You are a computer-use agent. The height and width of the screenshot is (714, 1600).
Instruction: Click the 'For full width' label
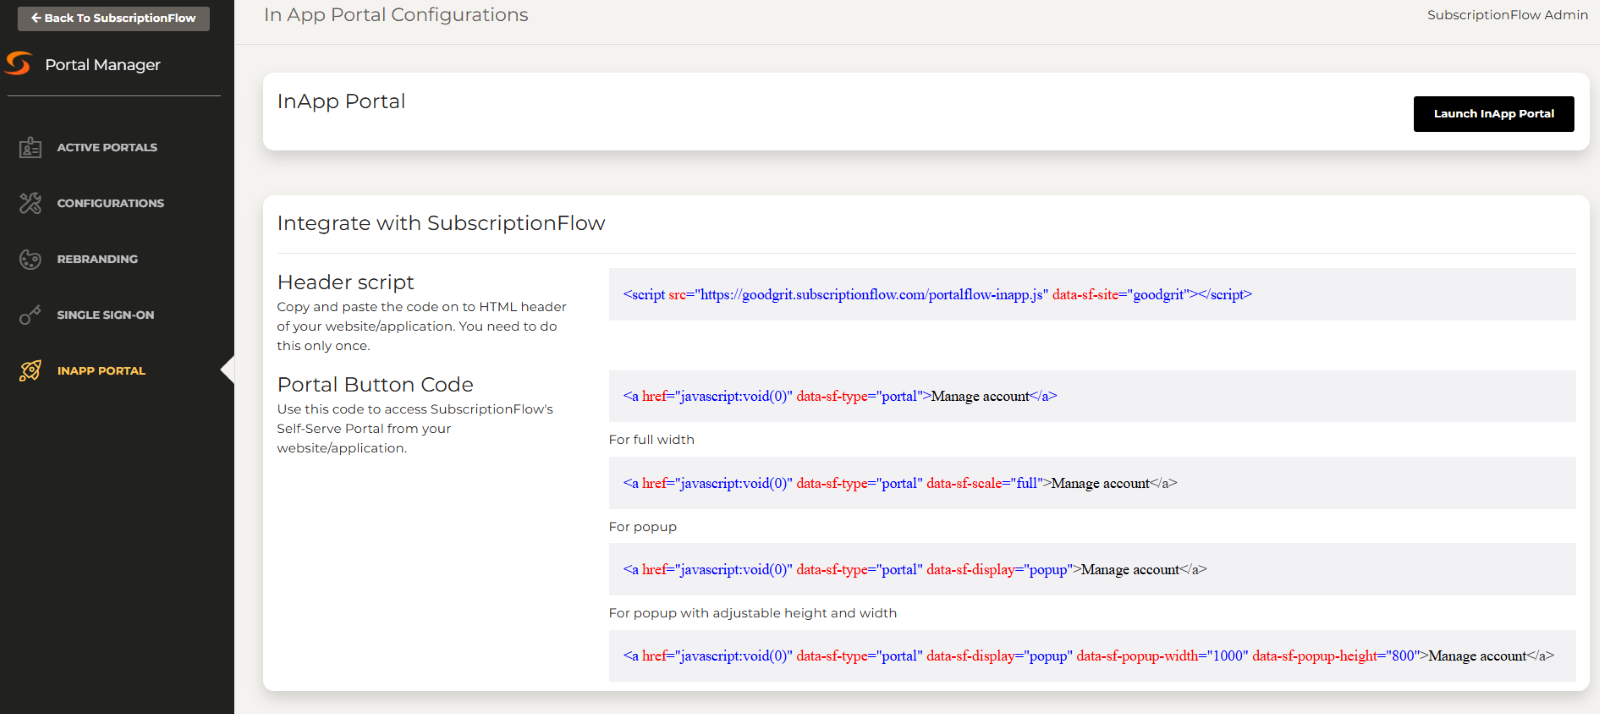click(651, 440)
